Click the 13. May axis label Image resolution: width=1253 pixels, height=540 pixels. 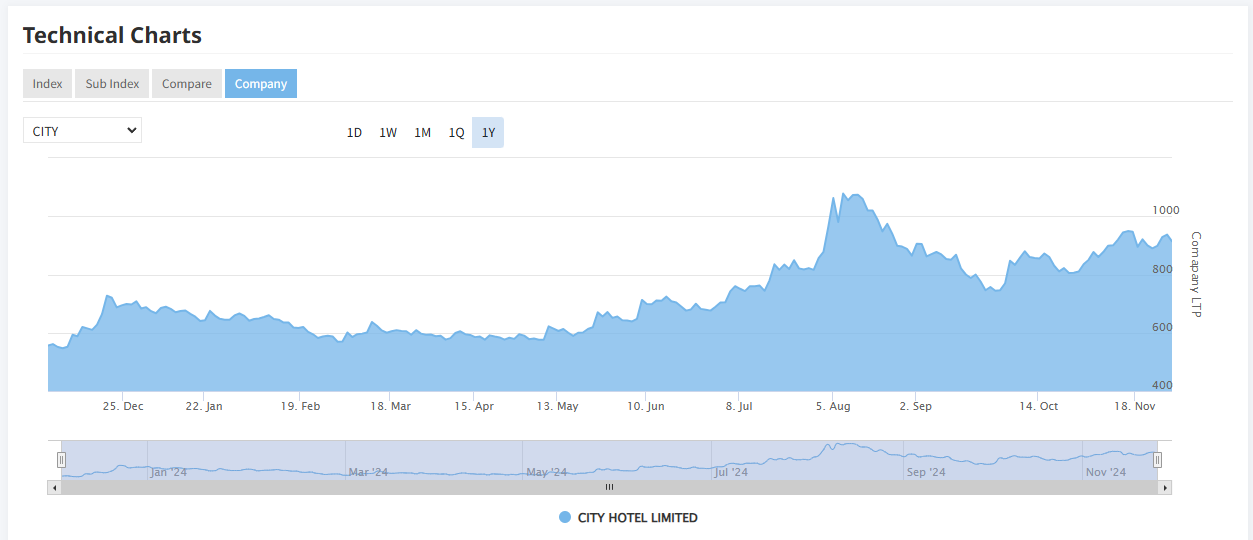[557, 407]
